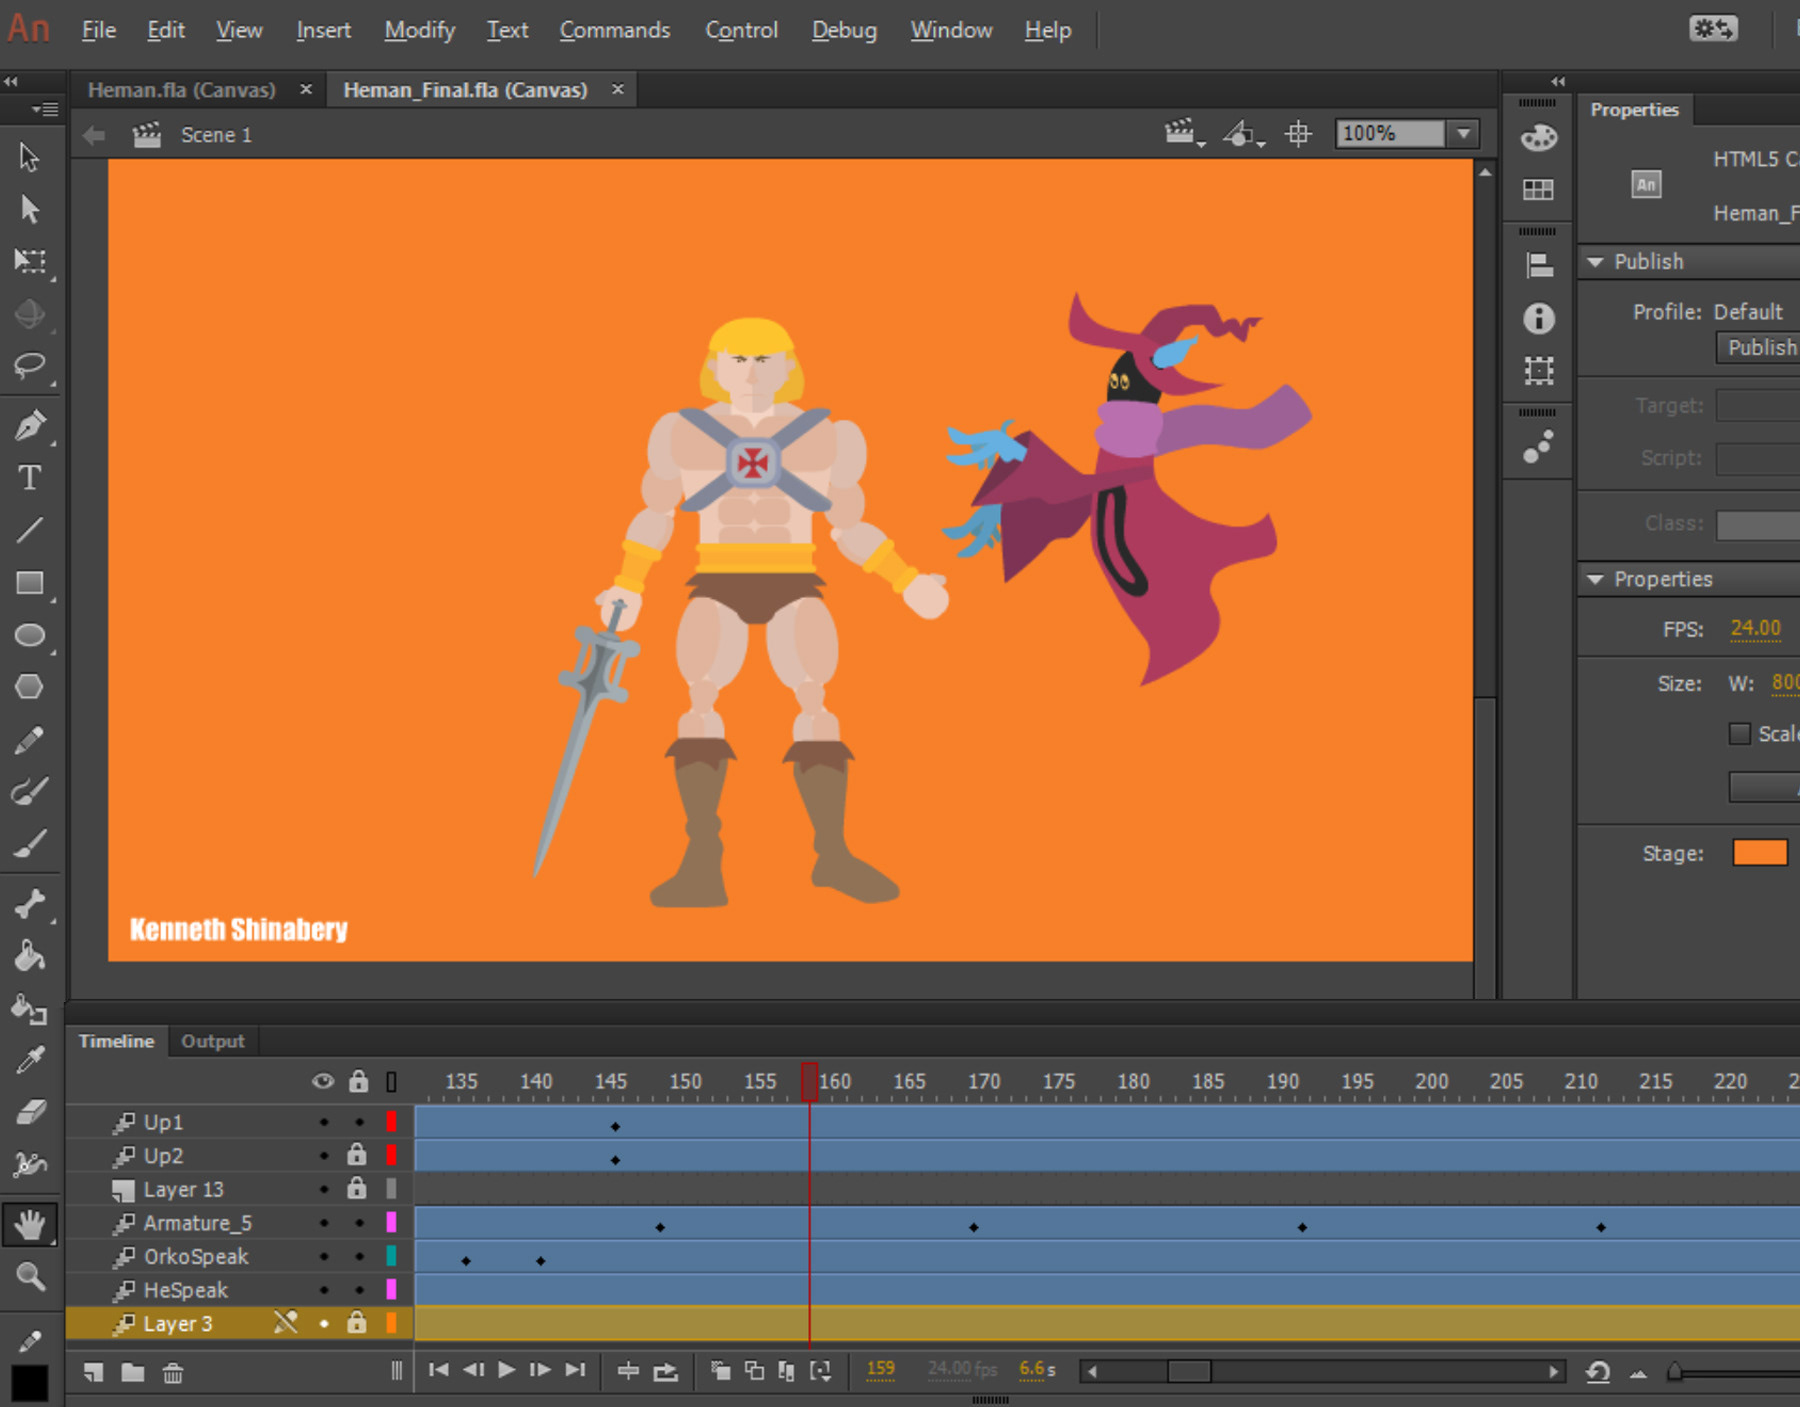The image size is (1800, 1407).
Task: Select the Text tool
Action: tap(30, 478)
